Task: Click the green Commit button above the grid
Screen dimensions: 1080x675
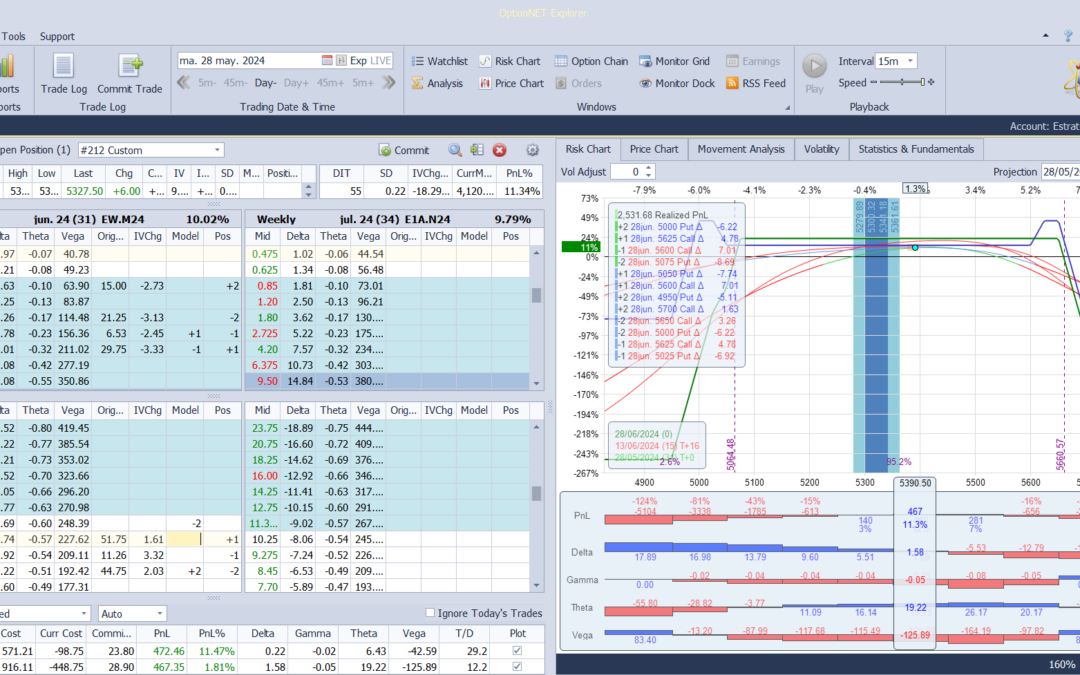Action: coord(404,150)
